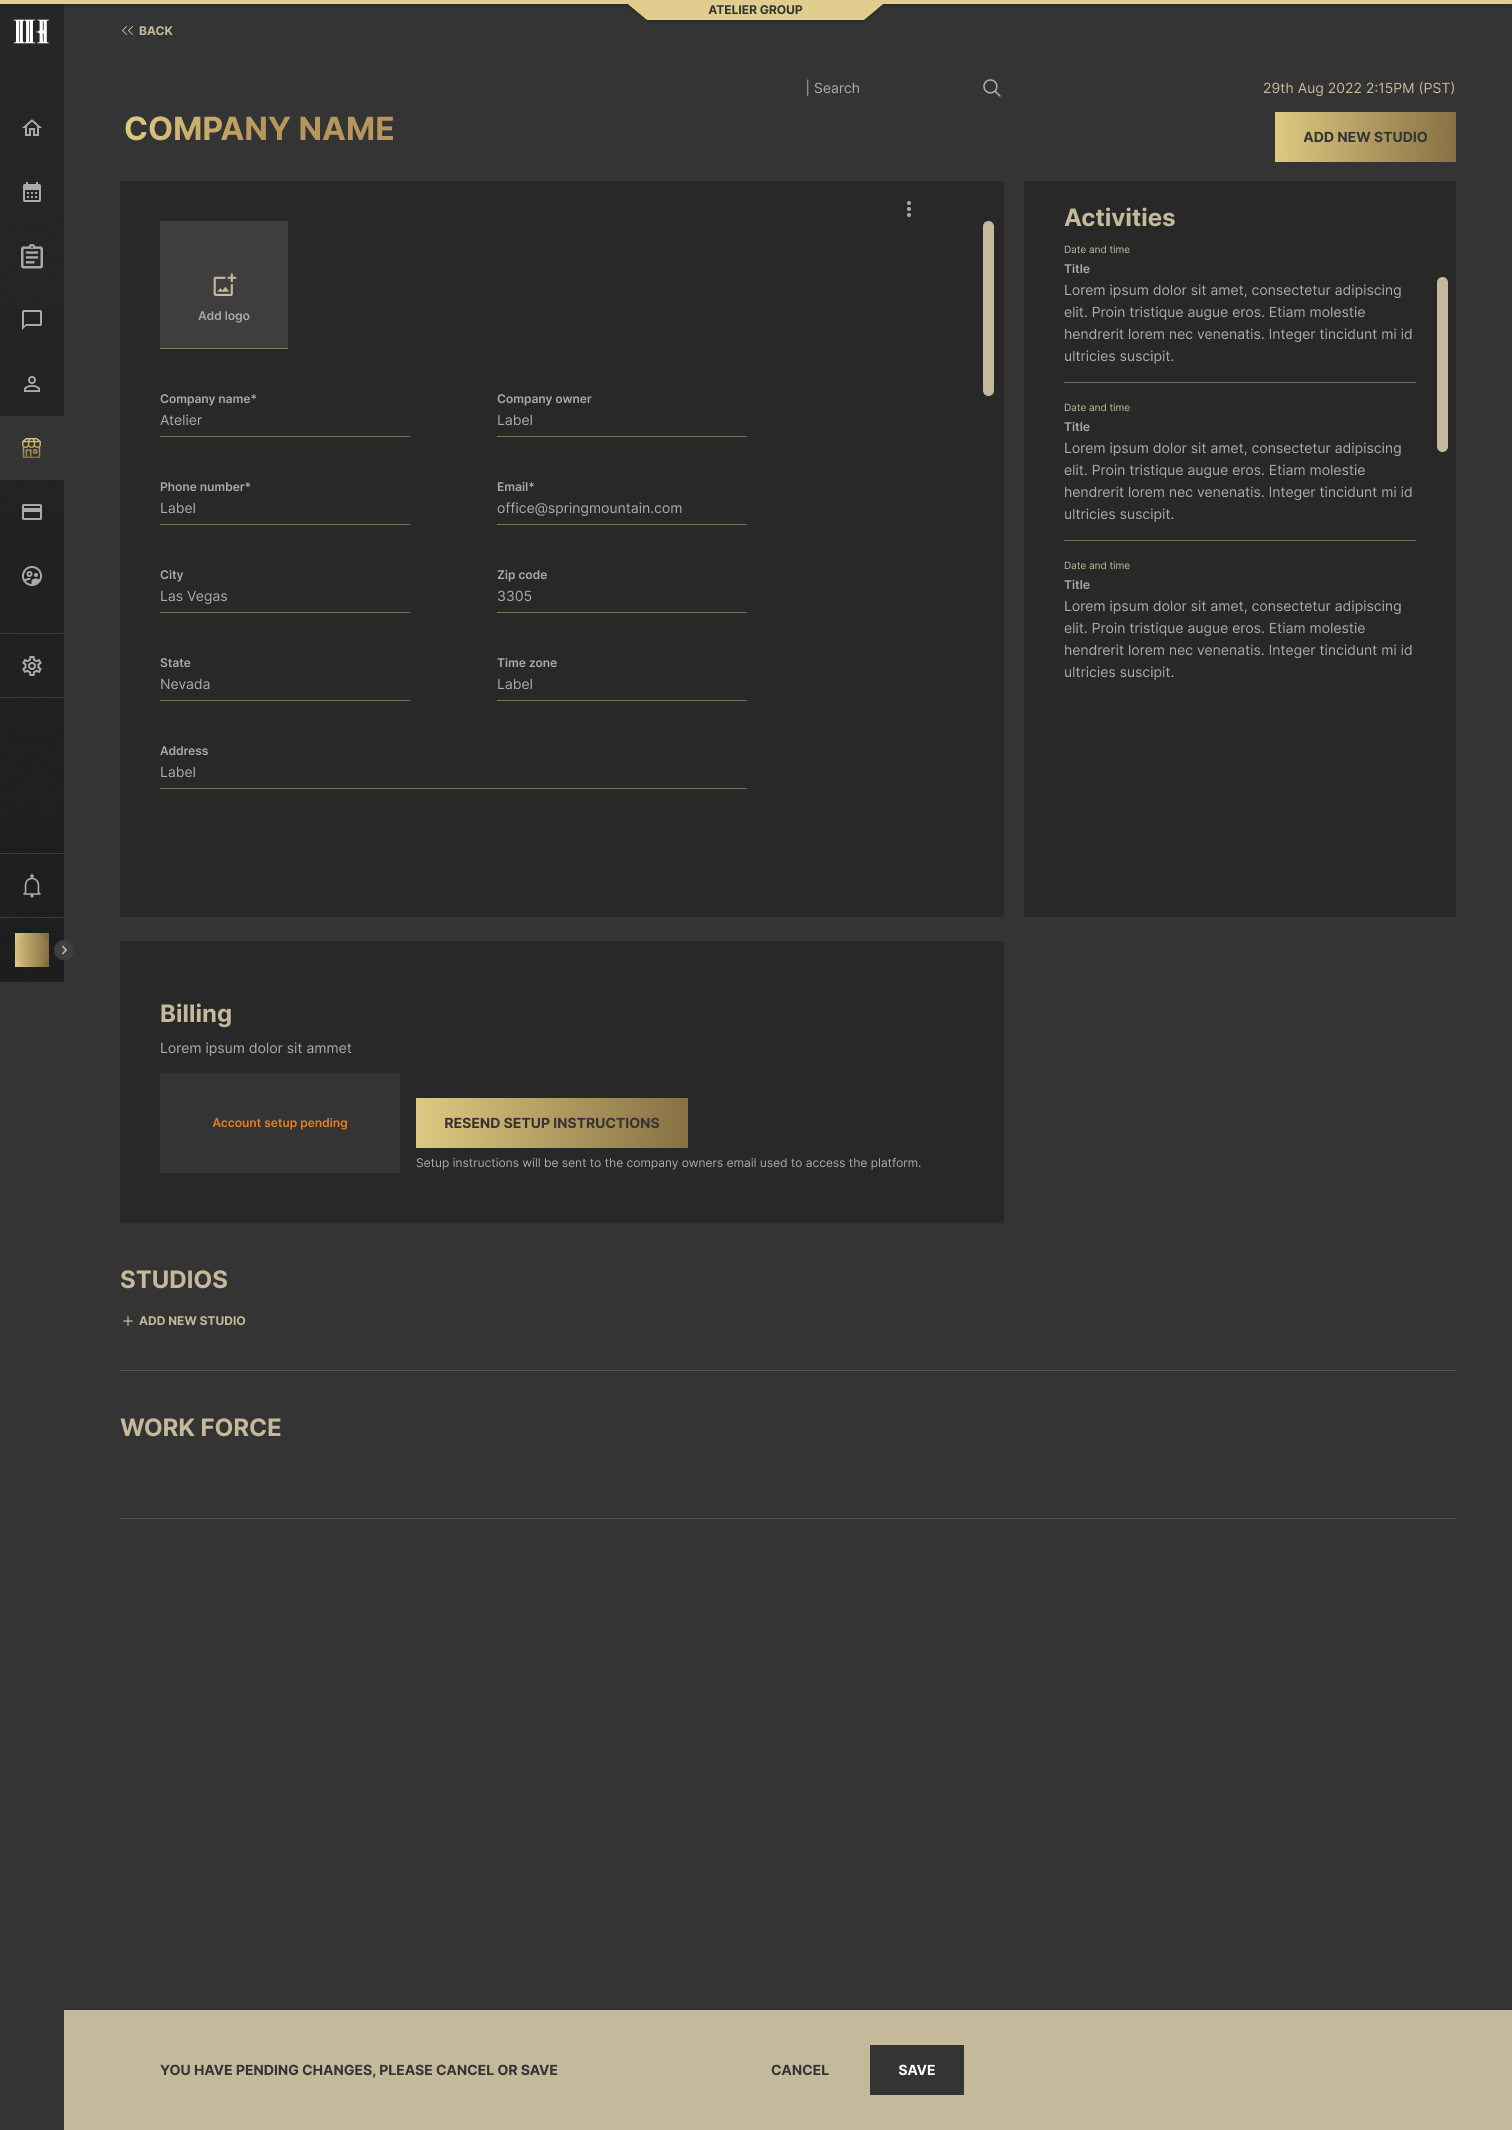Open the clipboard list icon in sidebar

pos(32,256)
